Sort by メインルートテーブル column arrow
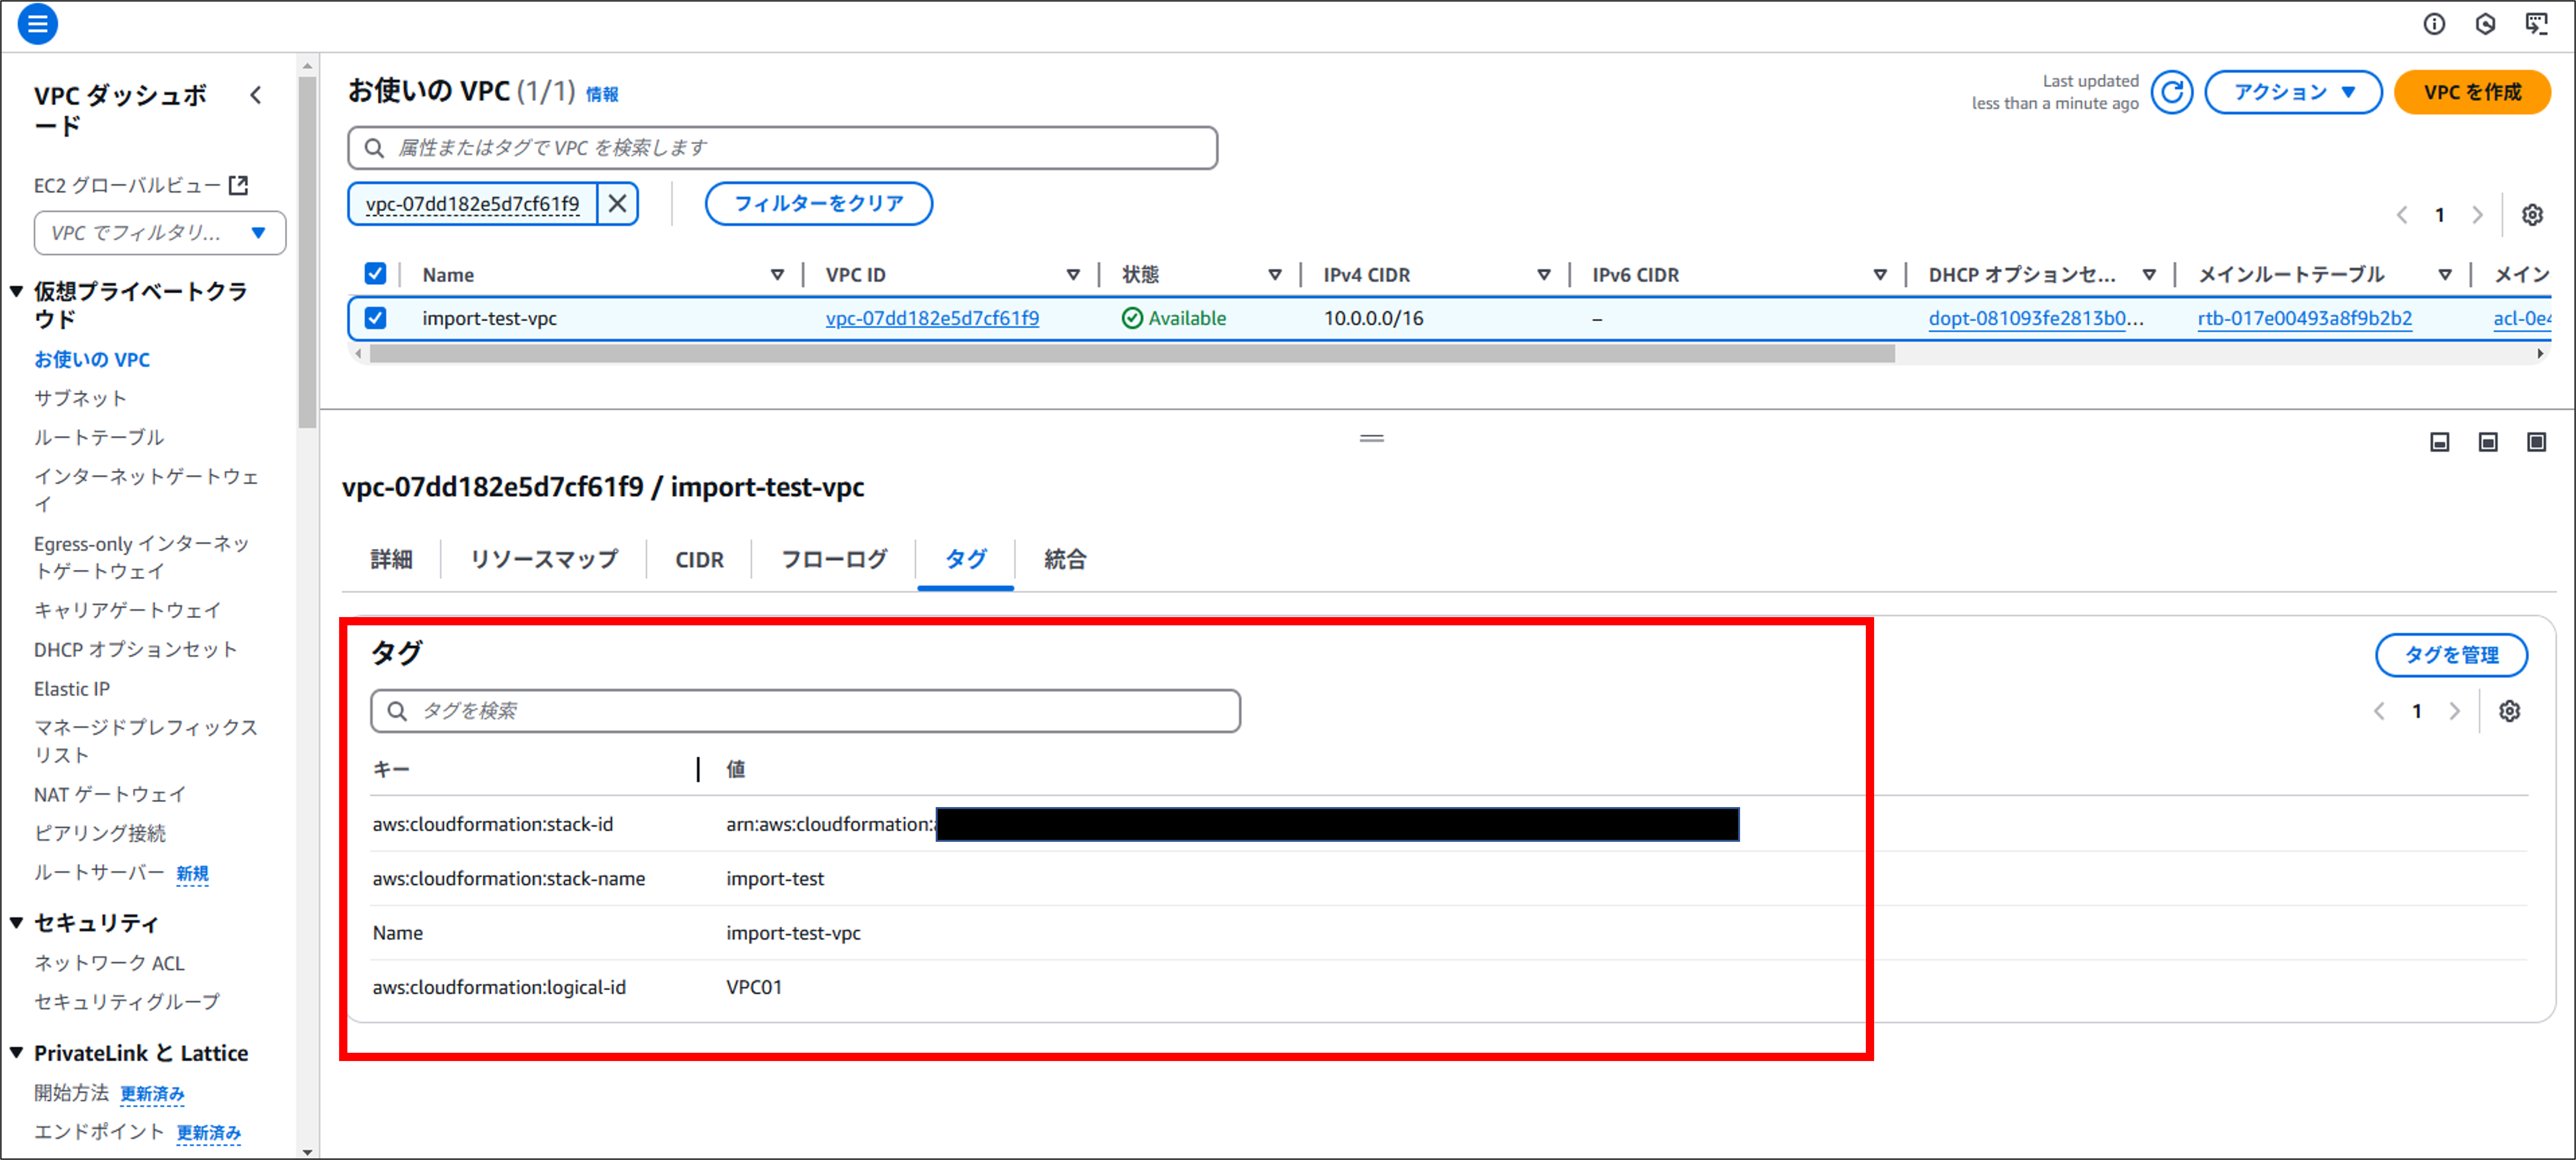This screenshot has width=2576, height=1160. click(2445, 275)
